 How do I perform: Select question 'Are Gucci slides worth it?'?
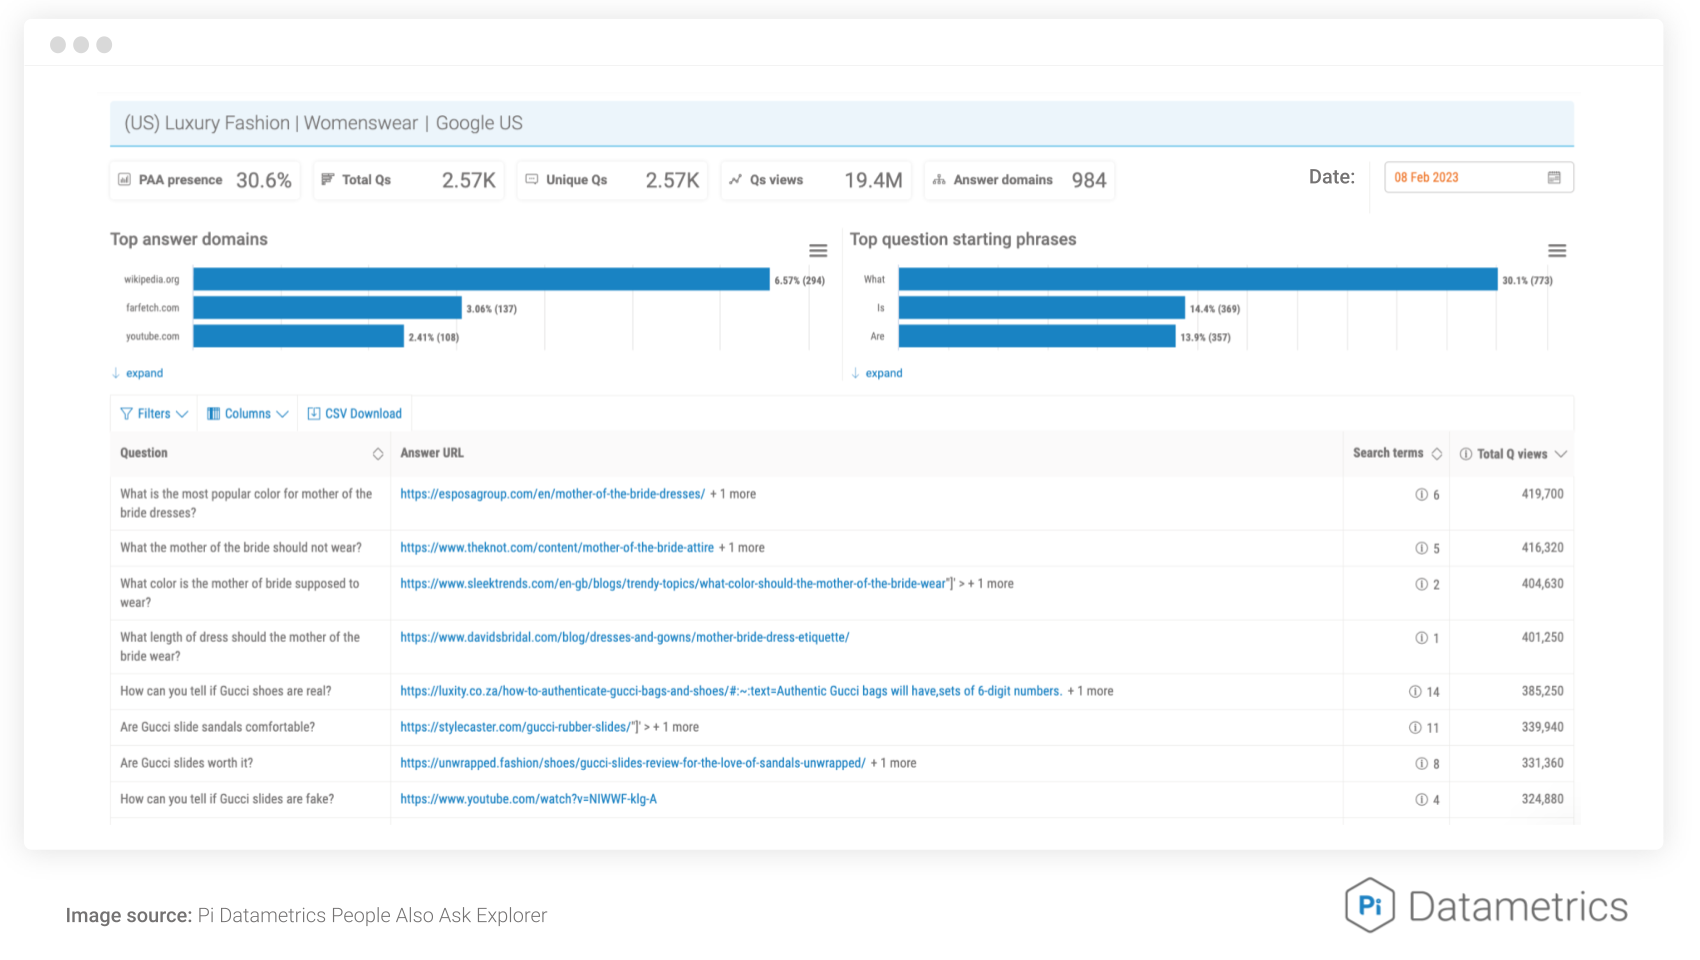tap(187, 763)
